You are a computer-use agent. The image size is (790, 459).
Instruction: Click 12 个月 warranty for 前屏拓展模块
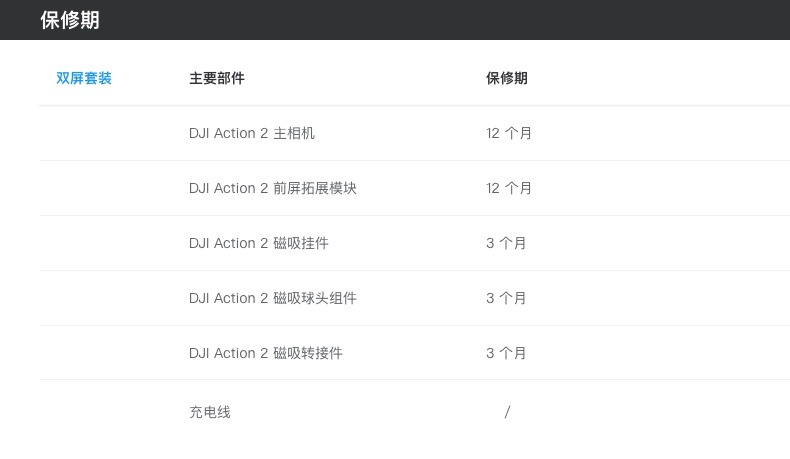coord(508,188)
